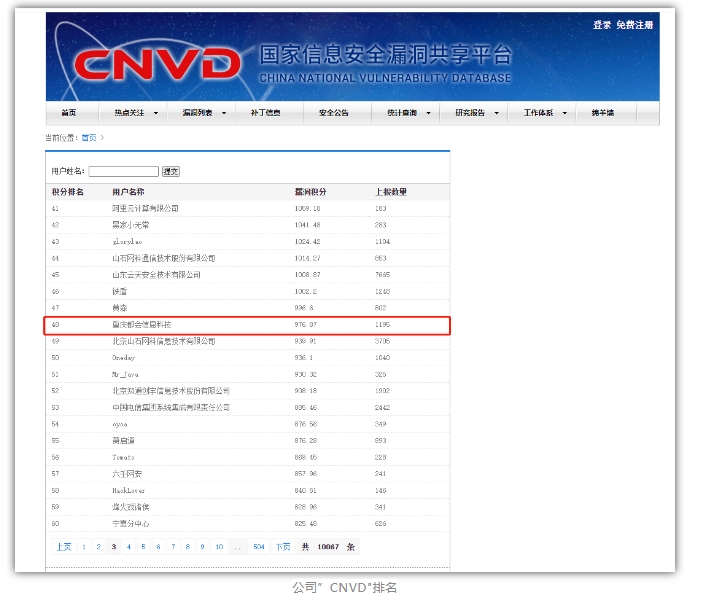Open the 热点关注 menu
The width and height of the screenshot is (711, 600).
(129, 113)
